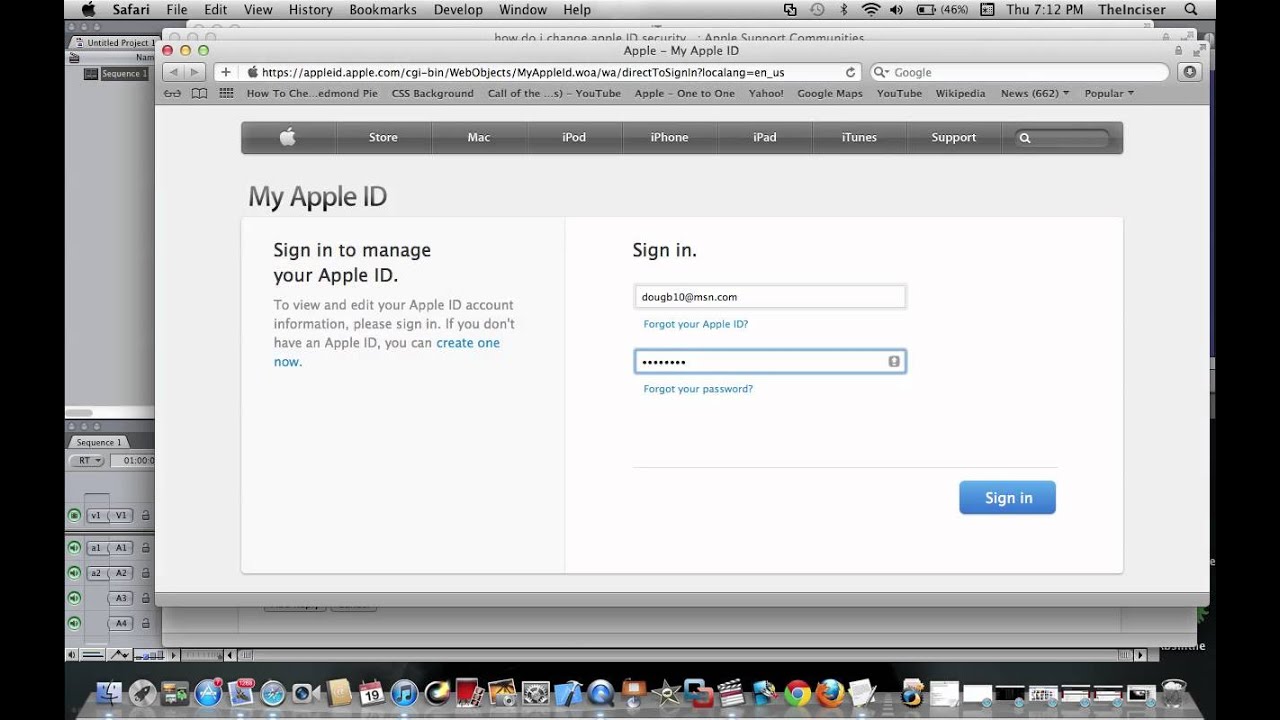1280x720 pixels.
Task: Click the password key icon in the password field
Action: coord(894,361)
